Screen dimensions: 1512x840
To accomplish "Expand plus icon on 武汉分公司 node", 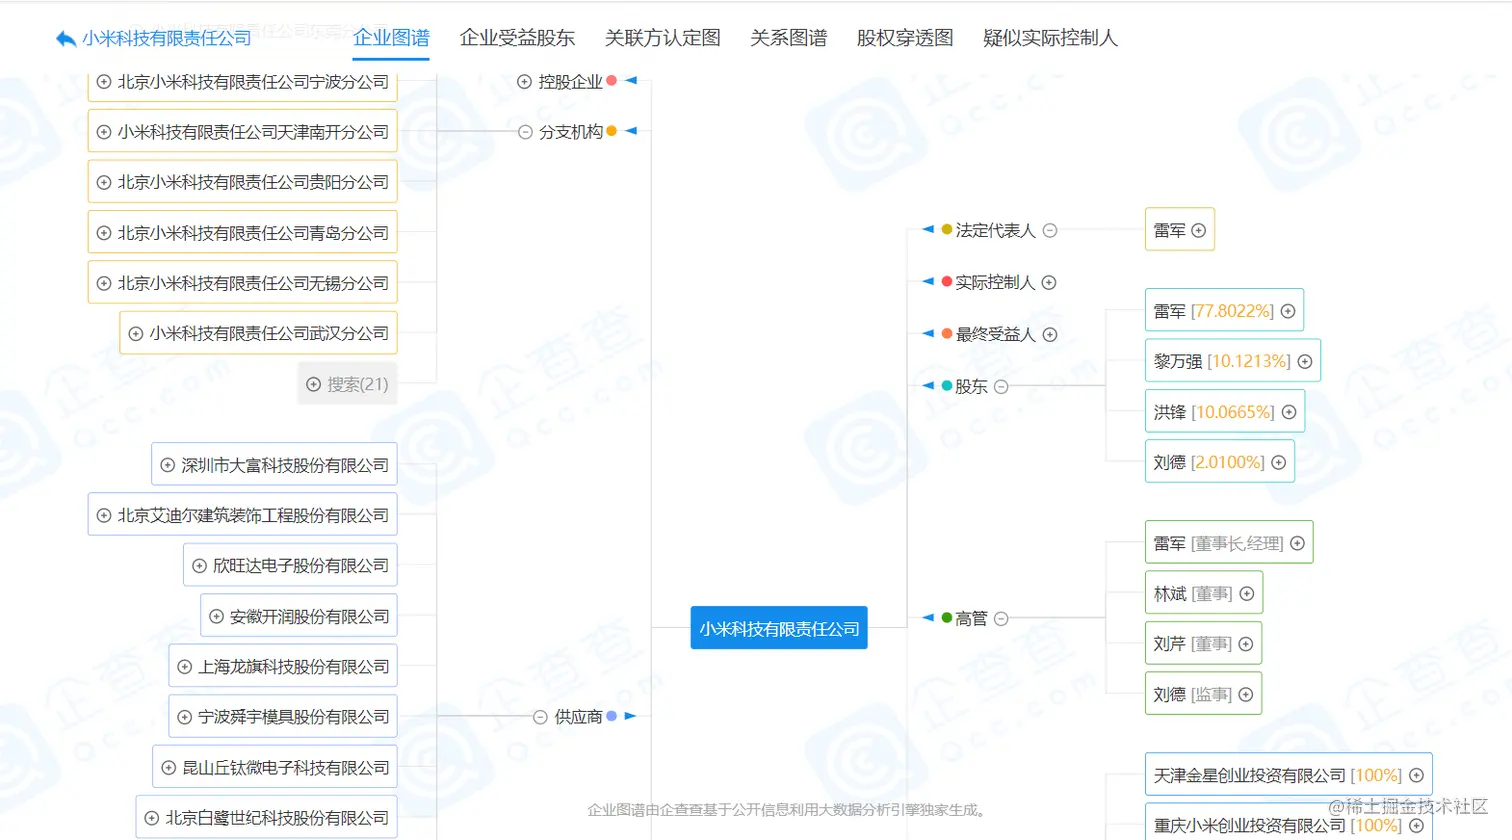I will coord(136,333).
